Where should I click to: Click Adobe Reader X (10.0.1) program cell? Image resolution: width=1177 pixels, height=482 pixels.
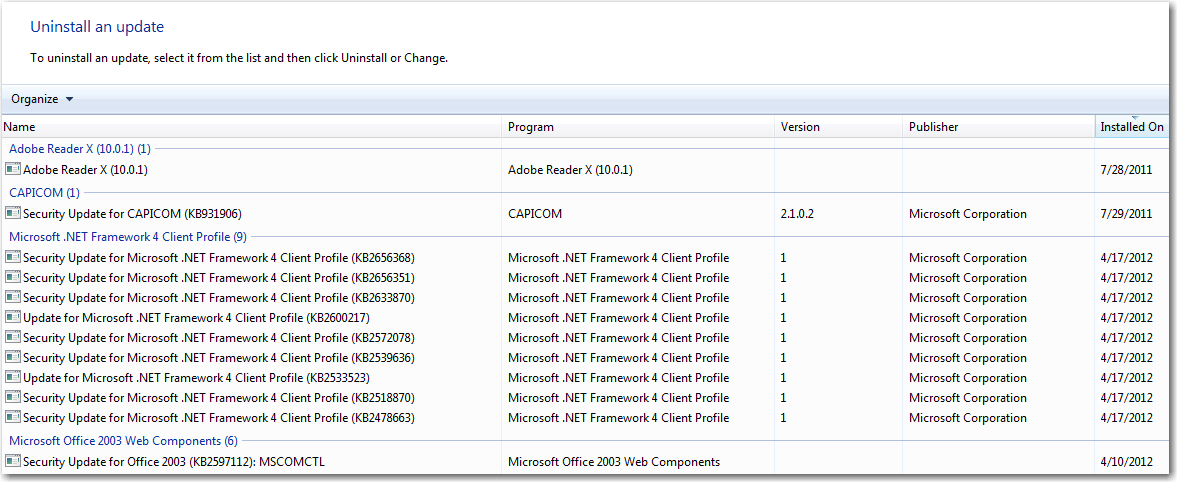pyautogui.click(x=570, y=170)
